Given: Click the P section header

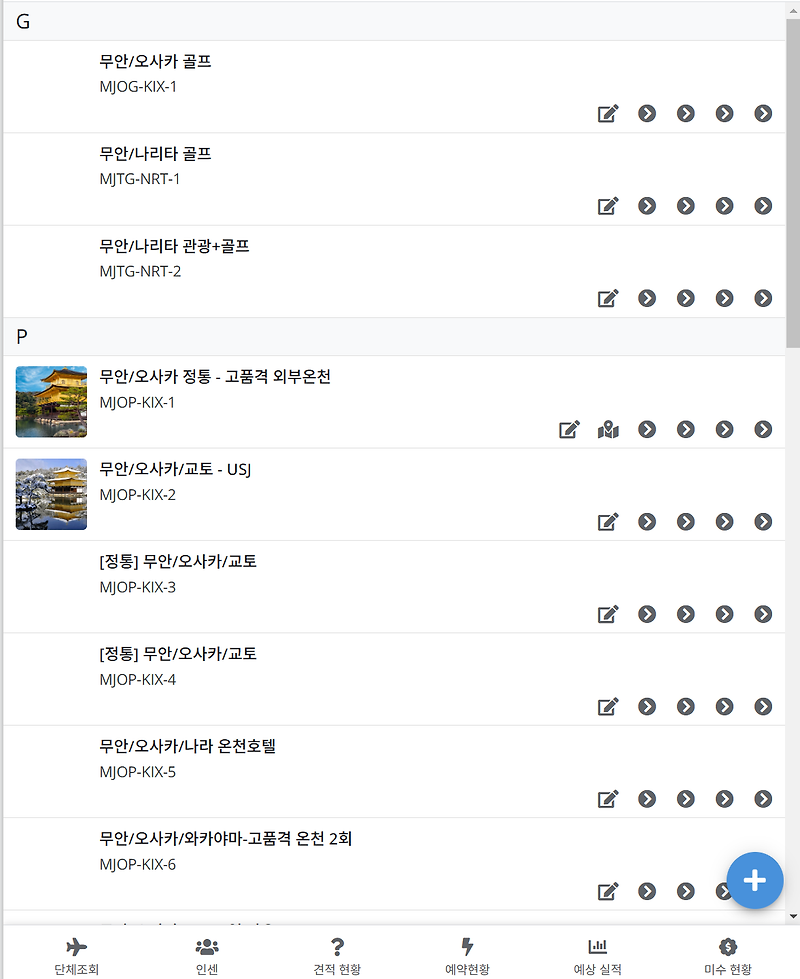Looking at the screenshot, I should 394,337.
